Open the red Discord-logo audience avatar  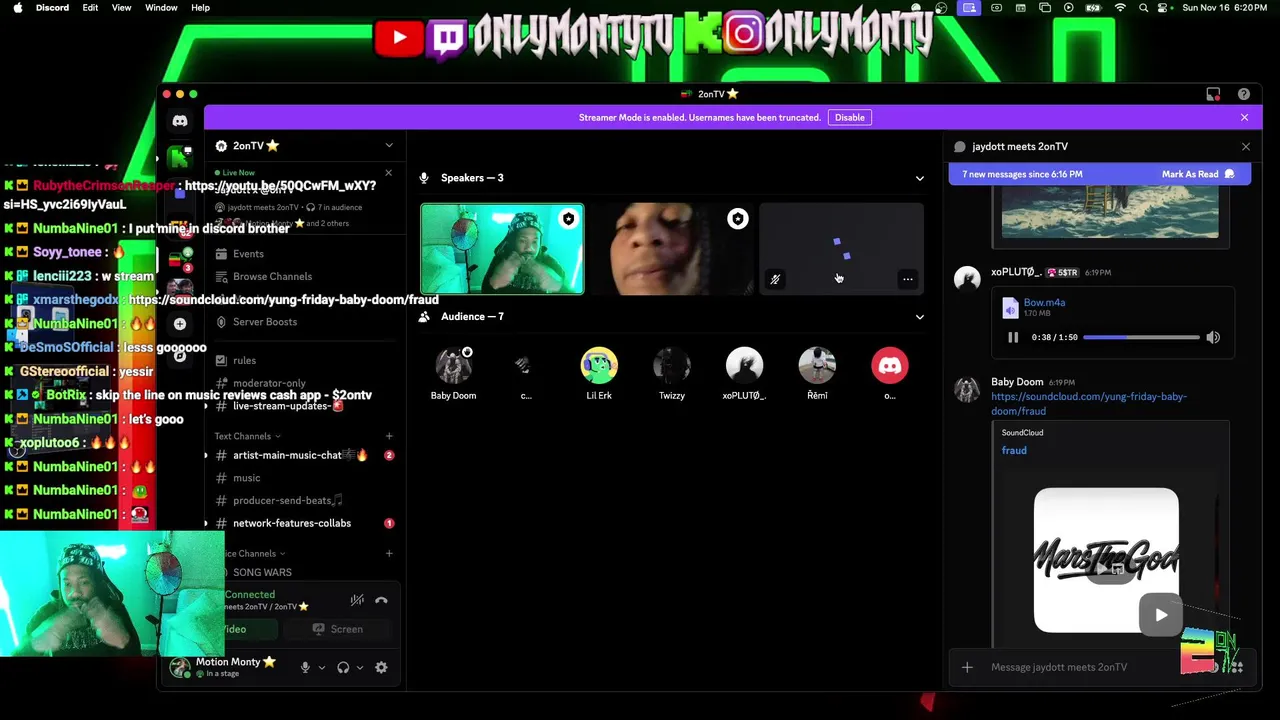point(890,365)
